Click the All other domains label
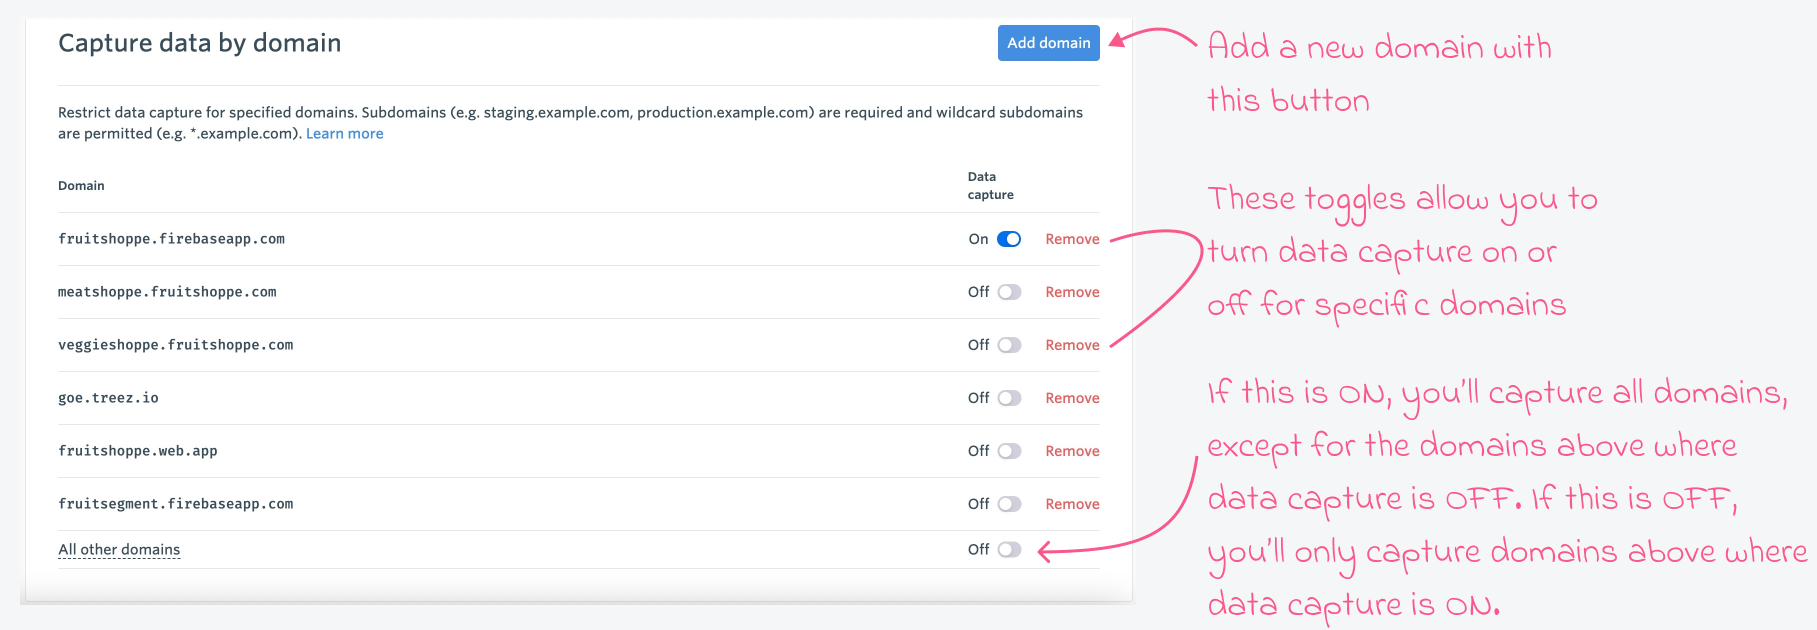The image size is (1817, 630). pyautogui.click(x=119, y=550)
